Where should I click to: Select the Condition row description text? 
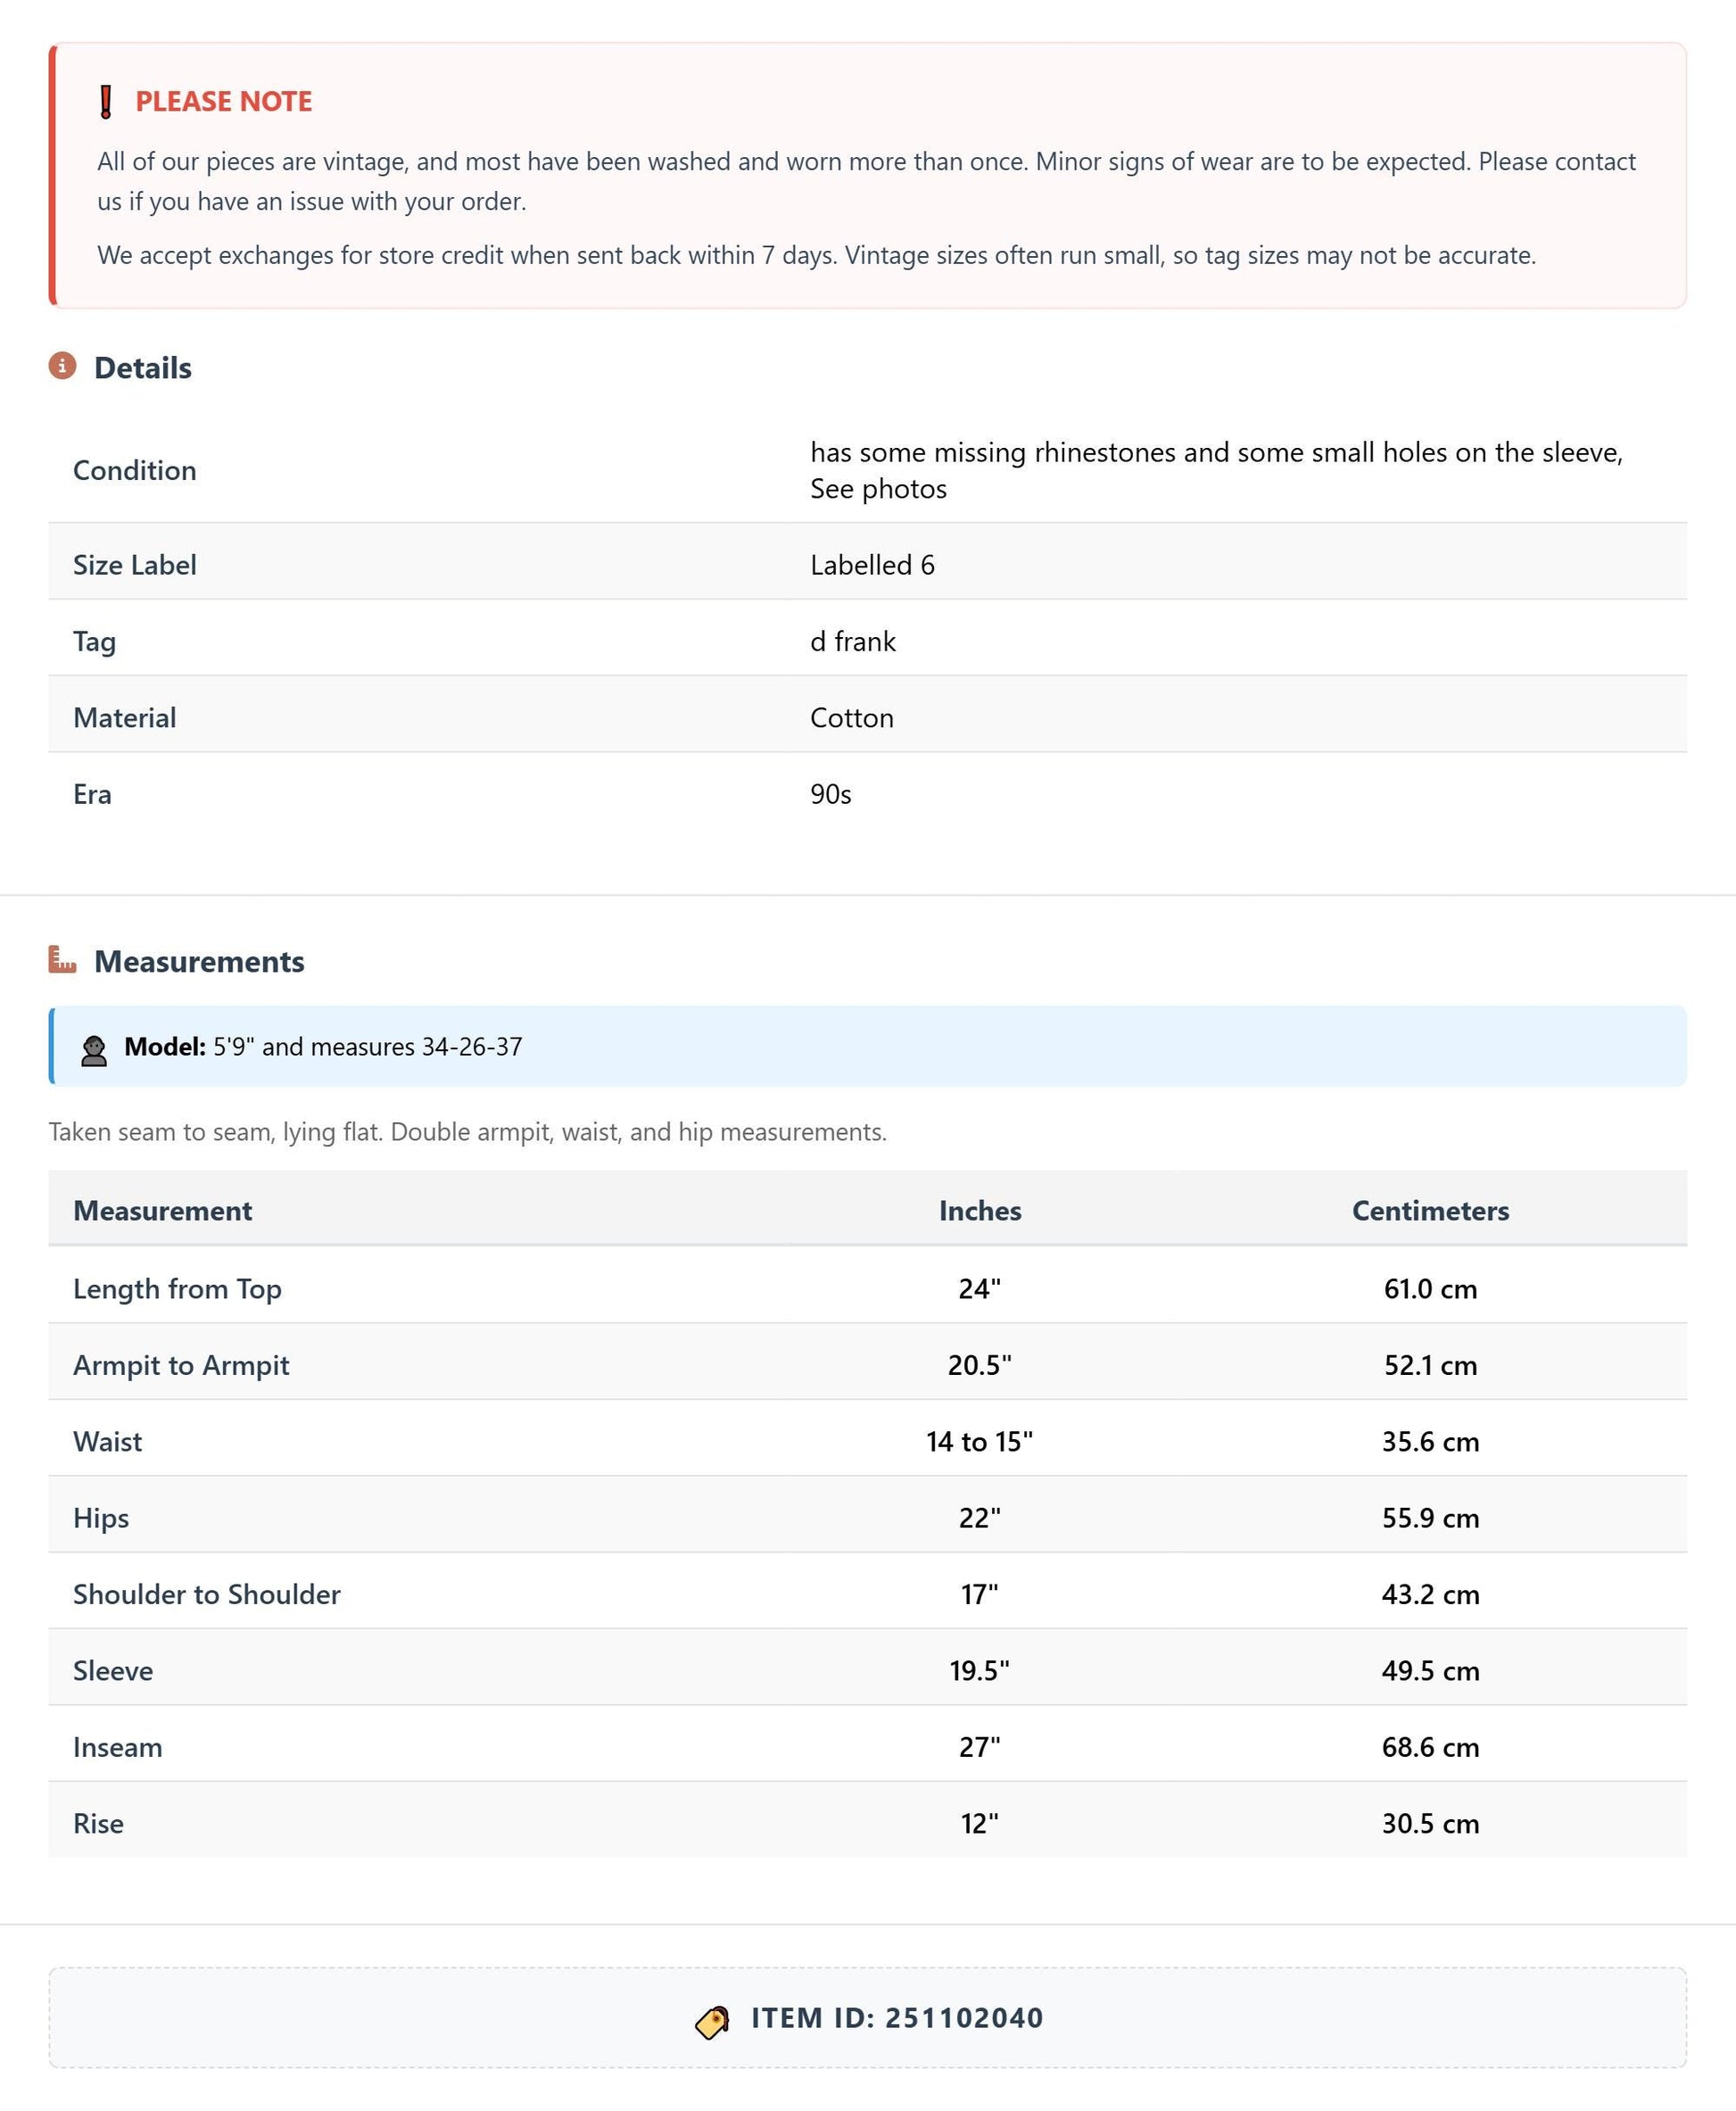[1216, 470]
